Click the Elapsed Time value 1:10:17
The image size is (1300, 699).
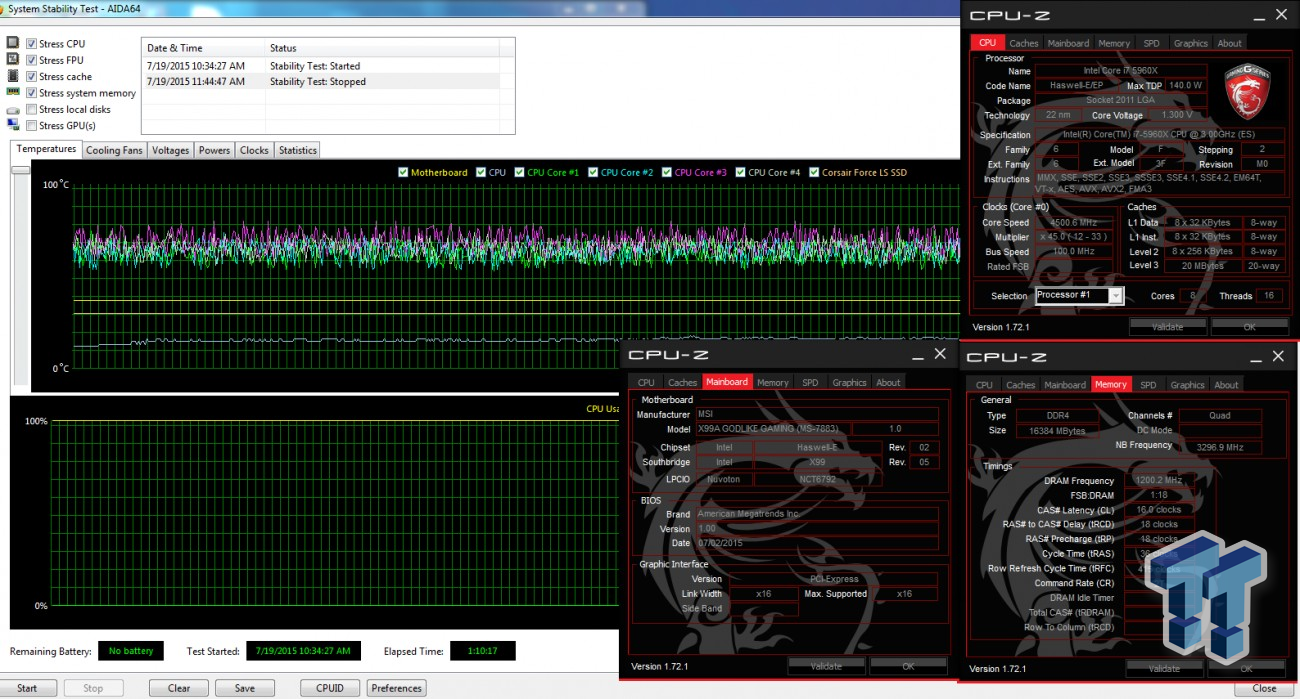482,651
